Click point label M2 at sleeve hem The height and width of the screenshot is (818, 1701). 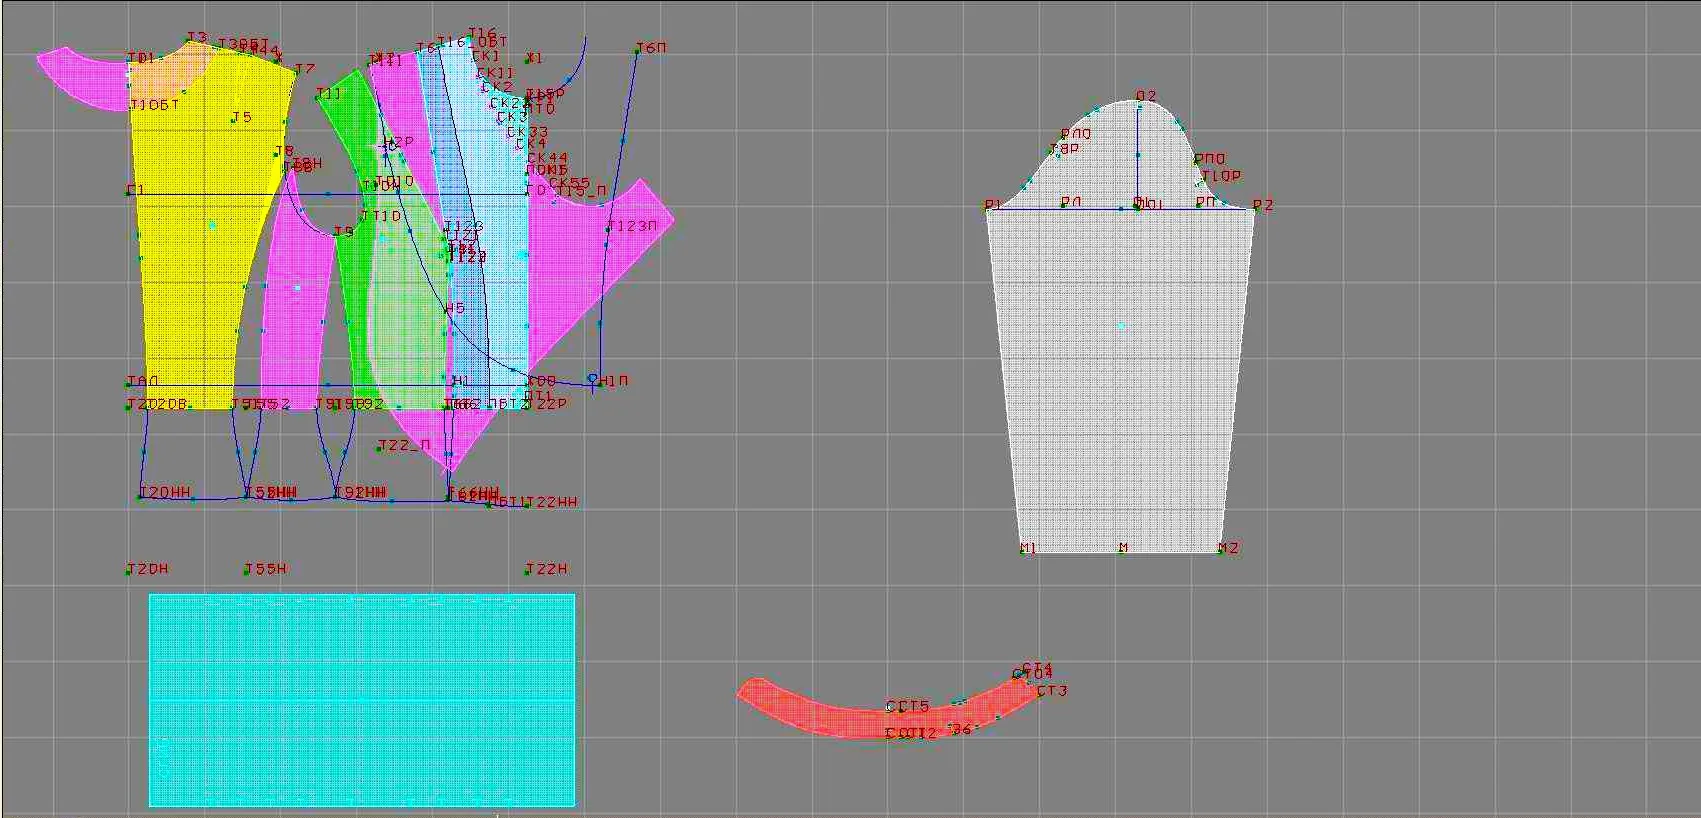click(1228, 548)
